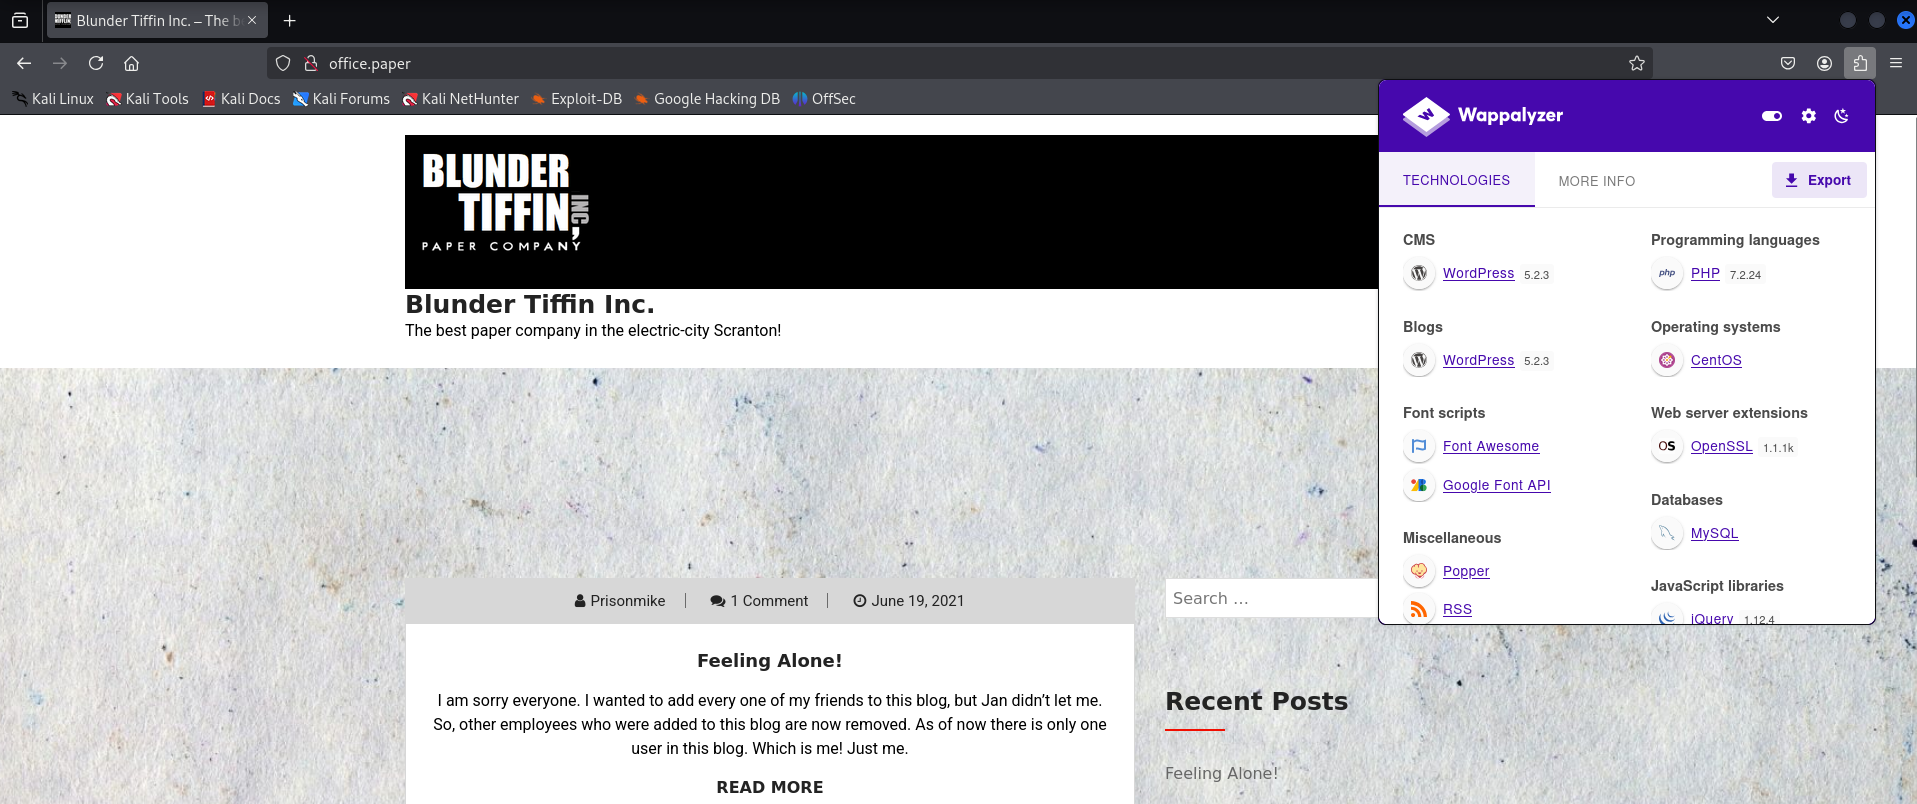Open the Kali Tools bookmark
The width and height of the screenshot is (1917, 804).
tap(148, 99)
